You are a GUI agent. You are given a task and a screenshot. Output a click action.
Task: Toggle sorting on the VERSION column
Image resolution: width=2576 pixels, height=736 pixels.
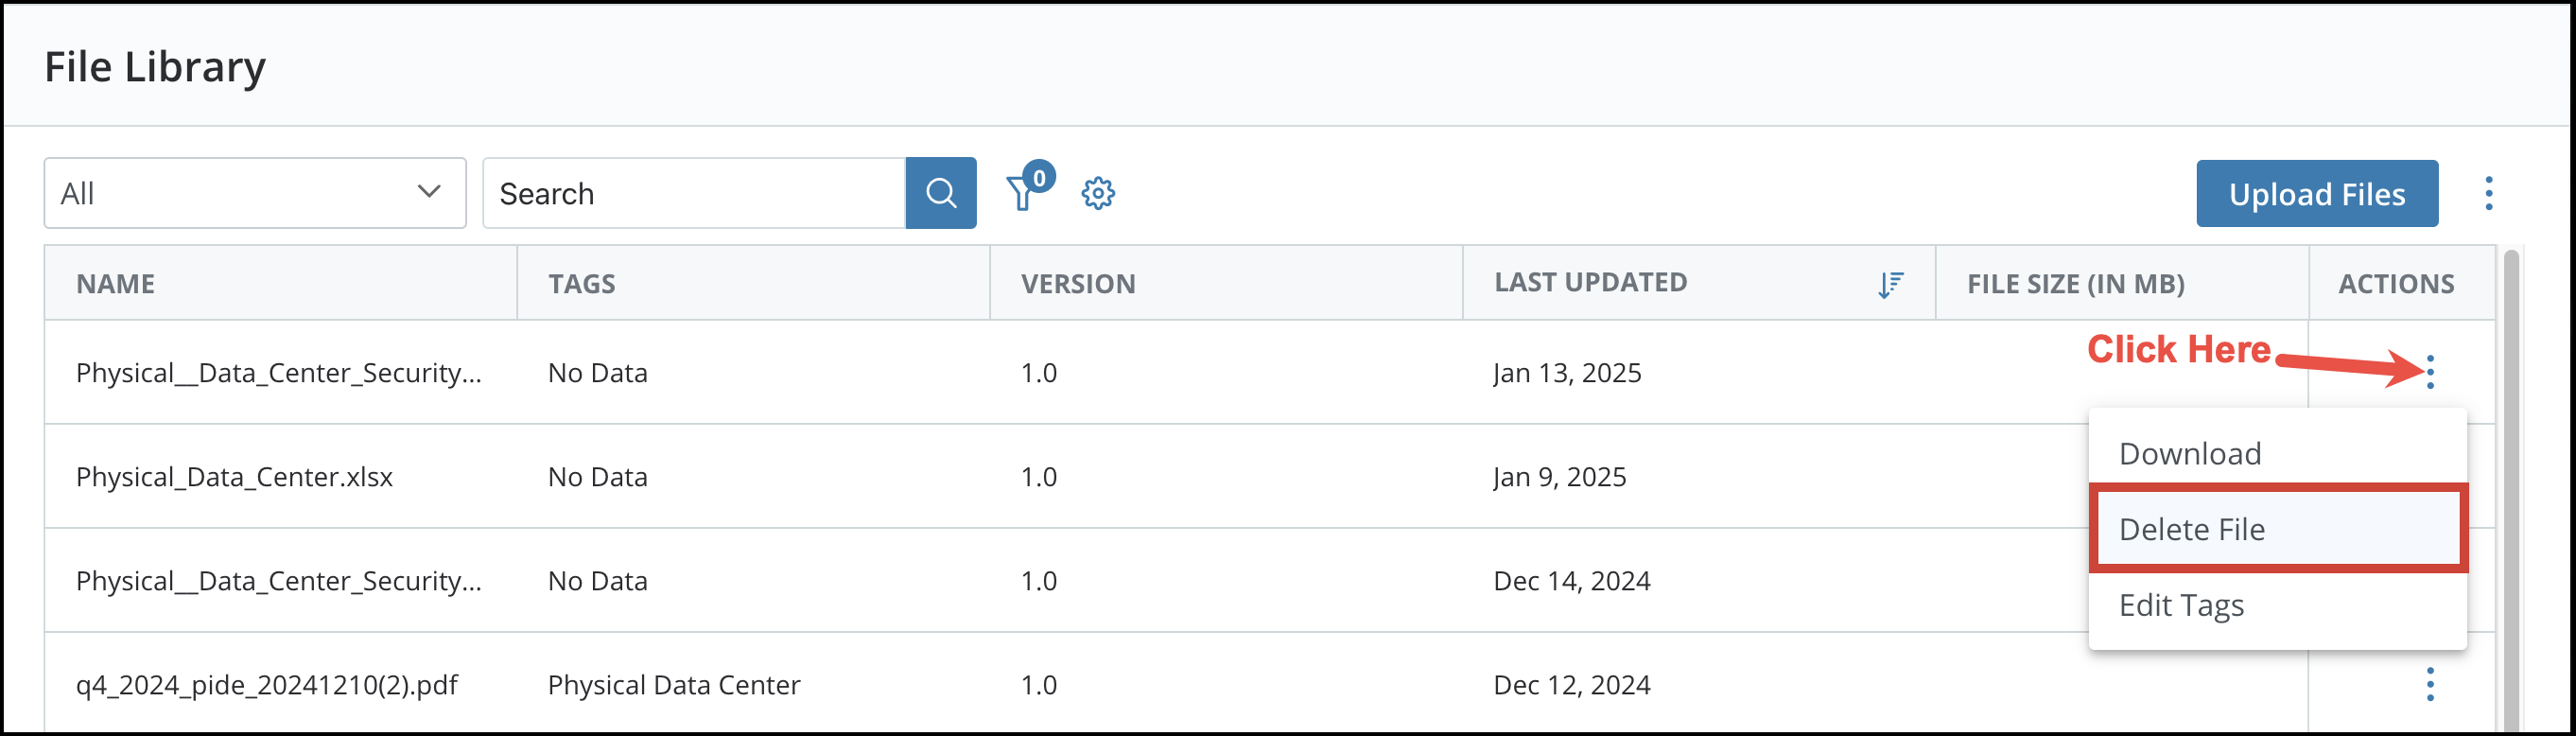1077,284
